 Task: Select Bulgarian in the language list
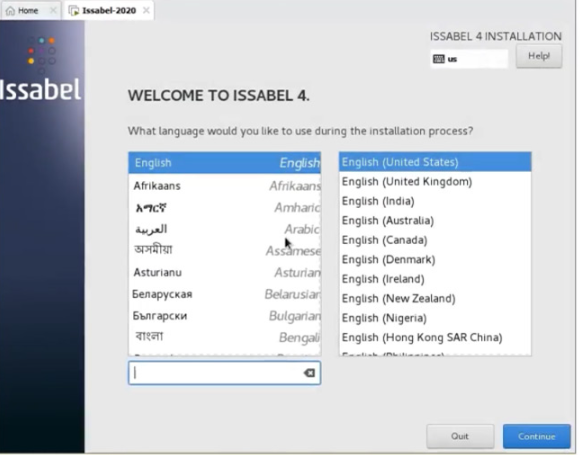pos(225,316)
